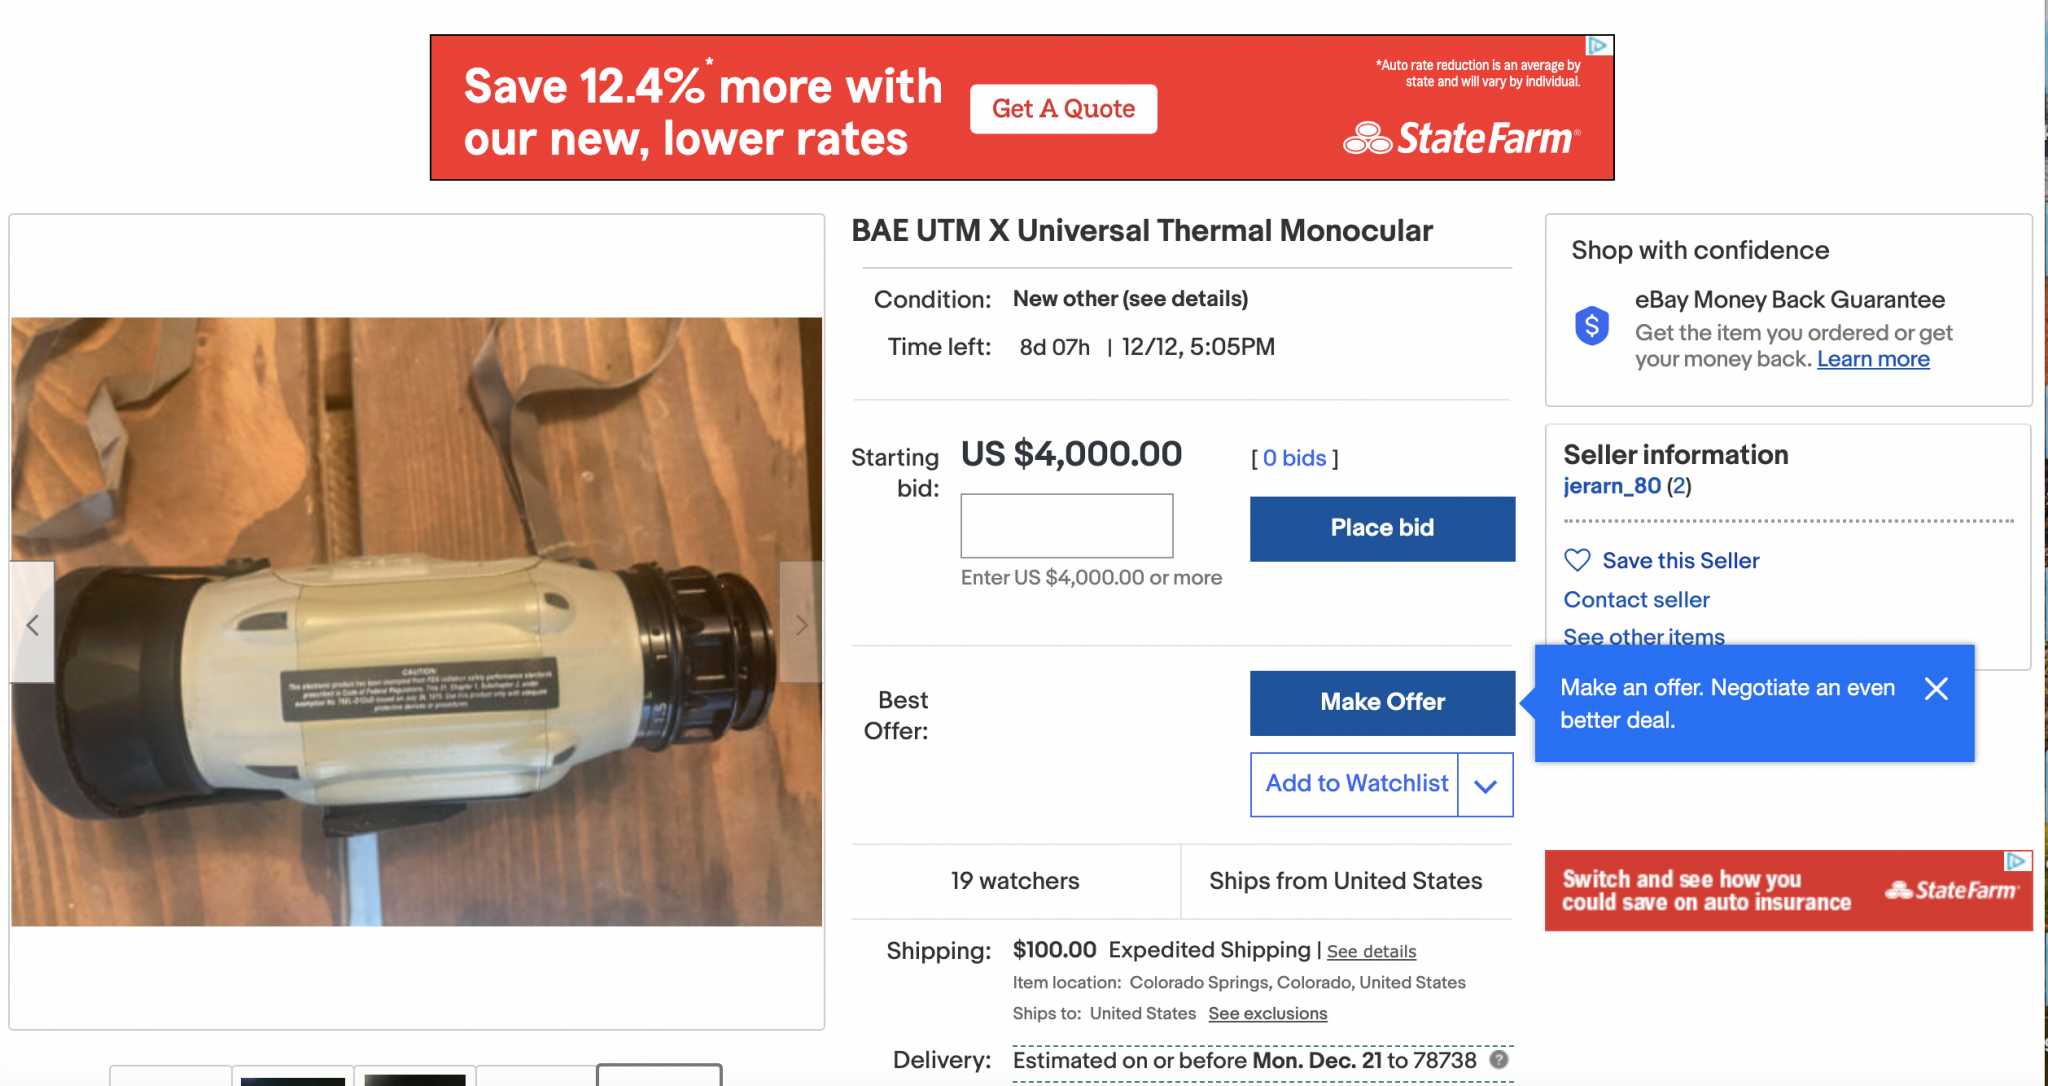
Task: Focus the bid amount input field
Action: pos(1067,525)
